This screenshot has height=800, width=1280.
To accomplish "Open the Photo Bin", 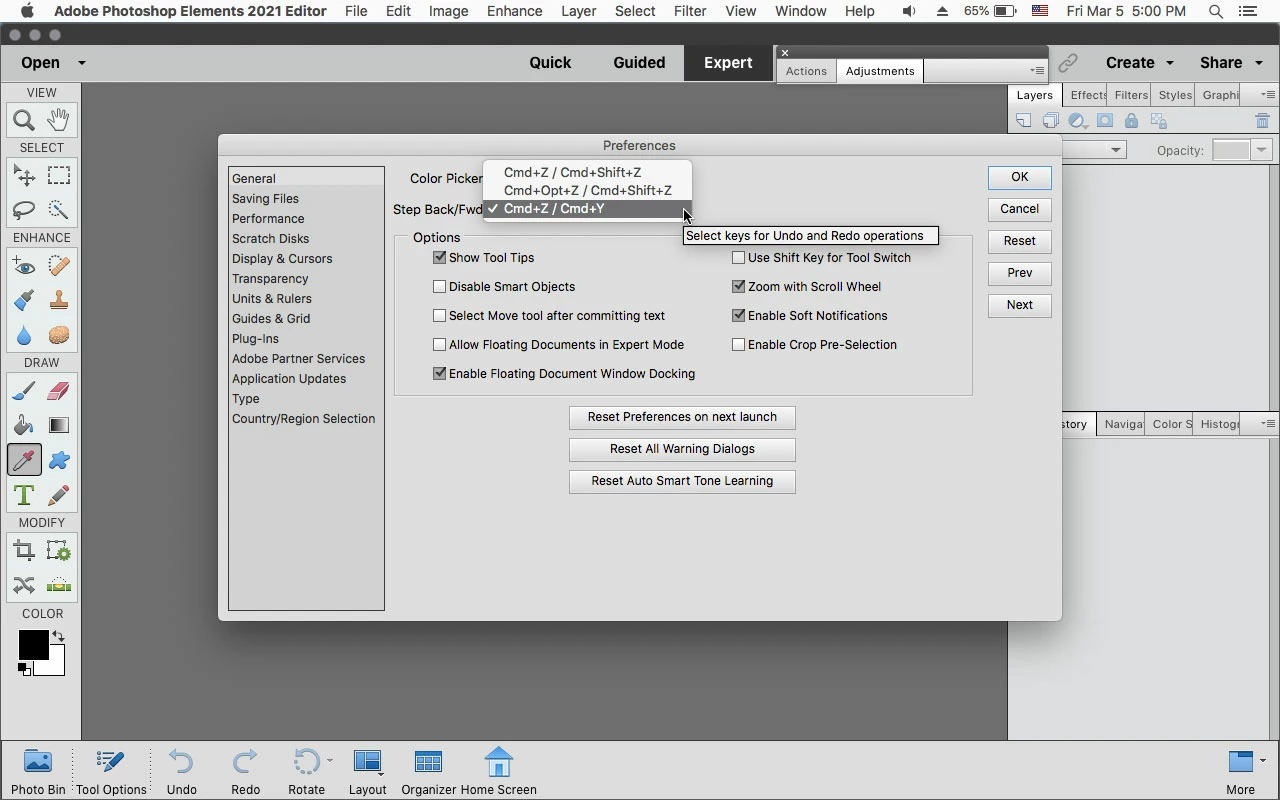I will [38, 772].
